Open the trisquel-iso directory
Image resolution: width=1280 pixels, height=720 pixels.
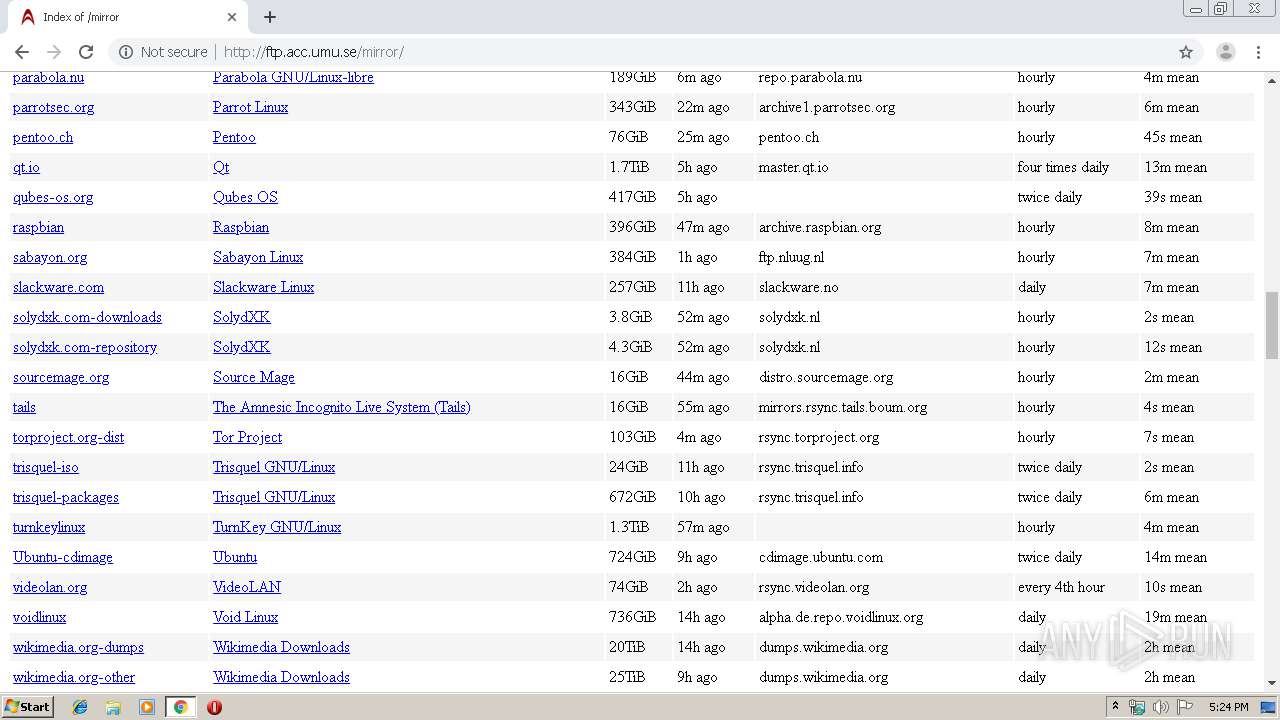(x=45, y=467)
